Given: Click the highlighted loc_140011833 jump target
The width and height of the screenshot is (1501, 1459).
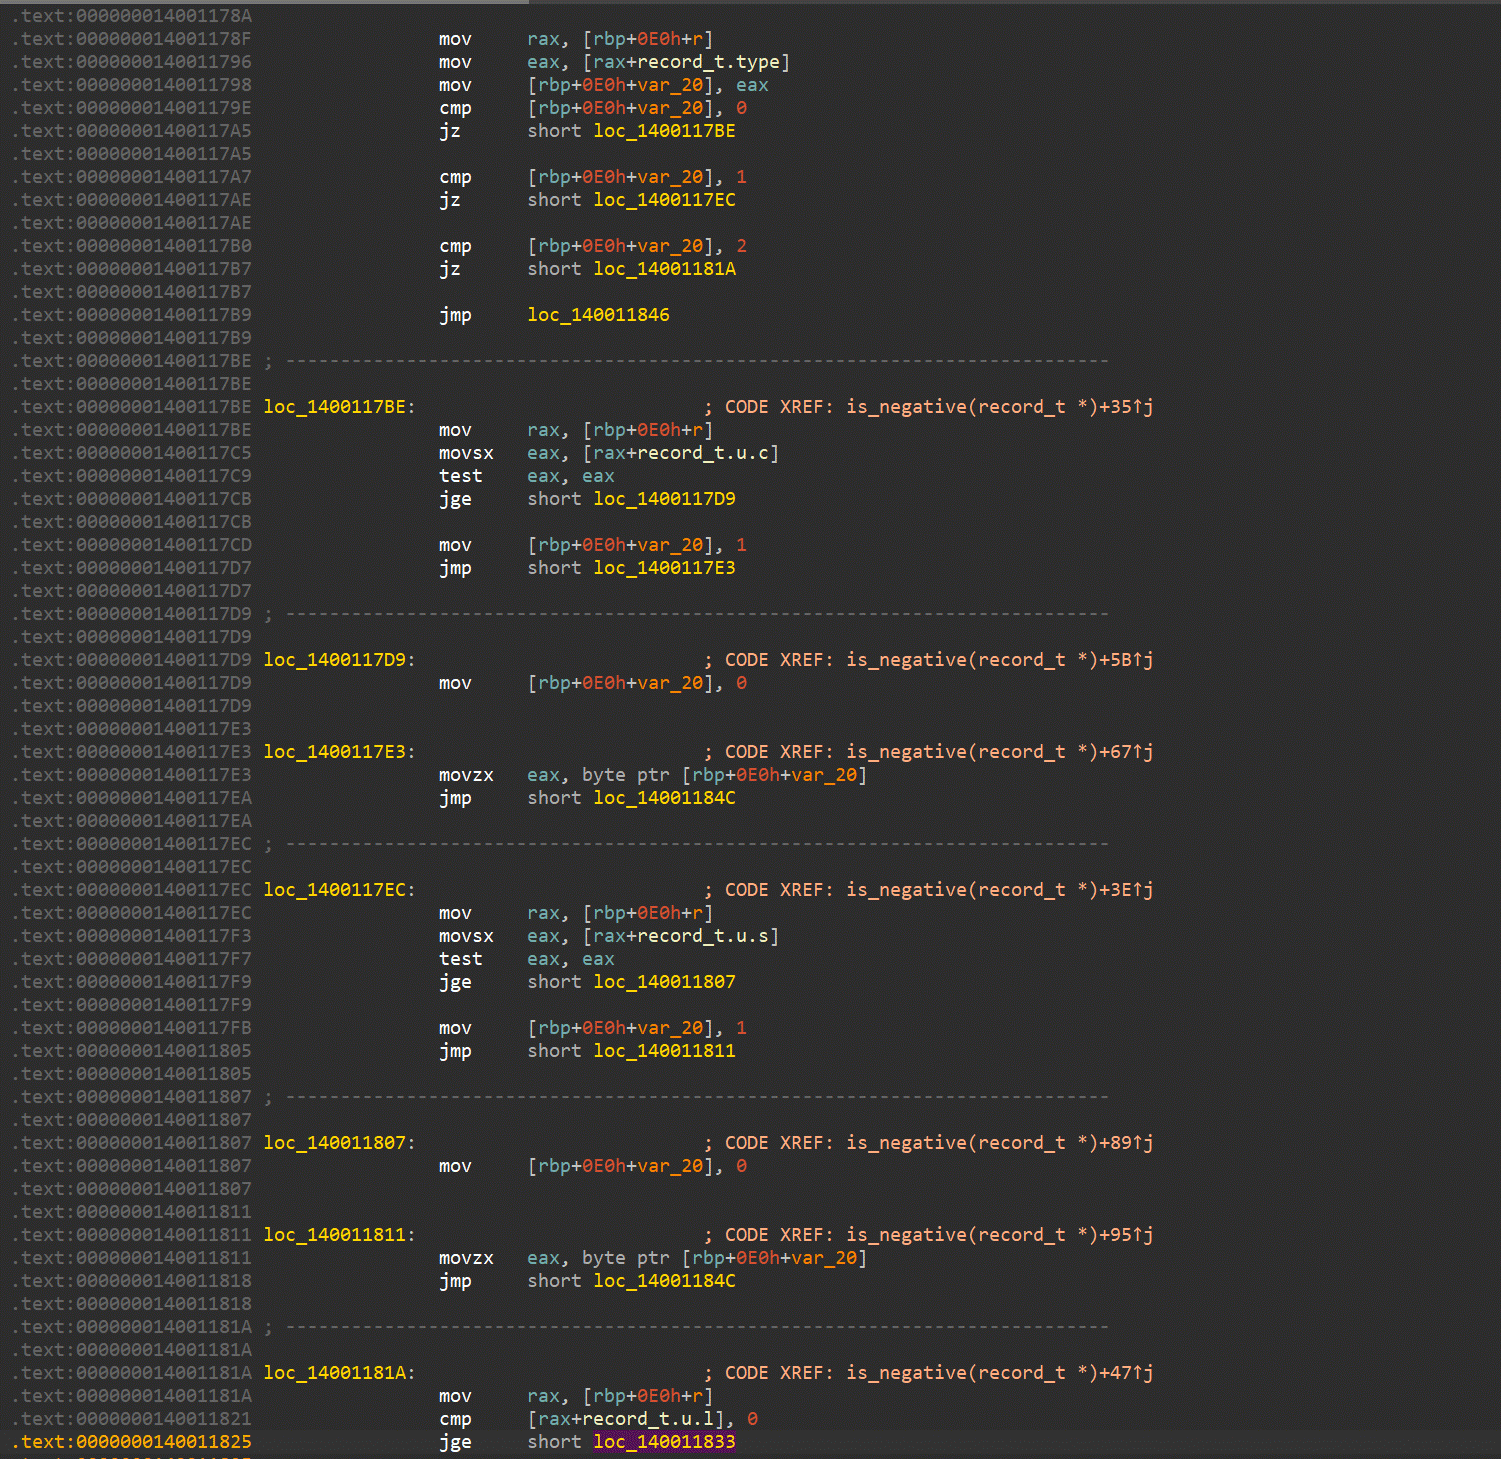Looking at the screenshot, I should [x=664, y=1442].
